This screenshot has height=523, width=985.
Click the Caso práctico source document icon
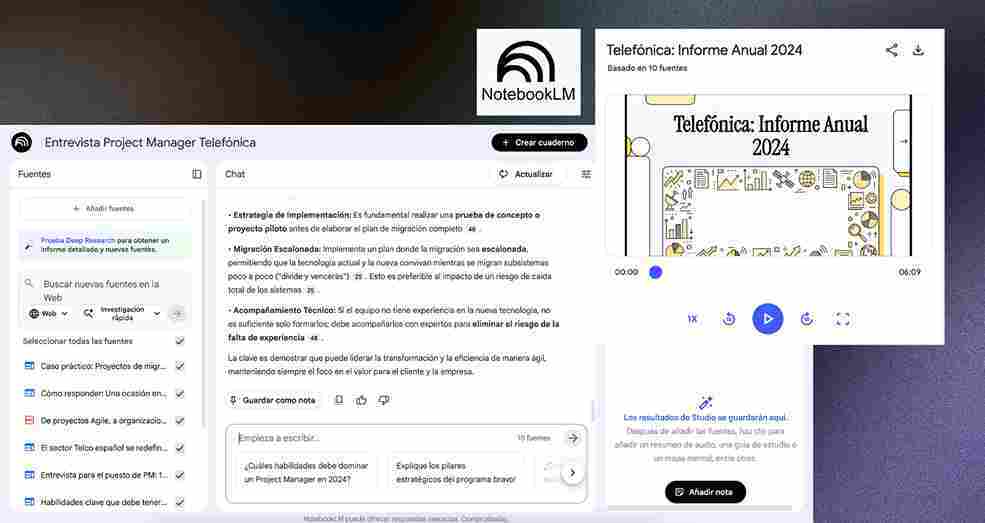coord(30,365)
